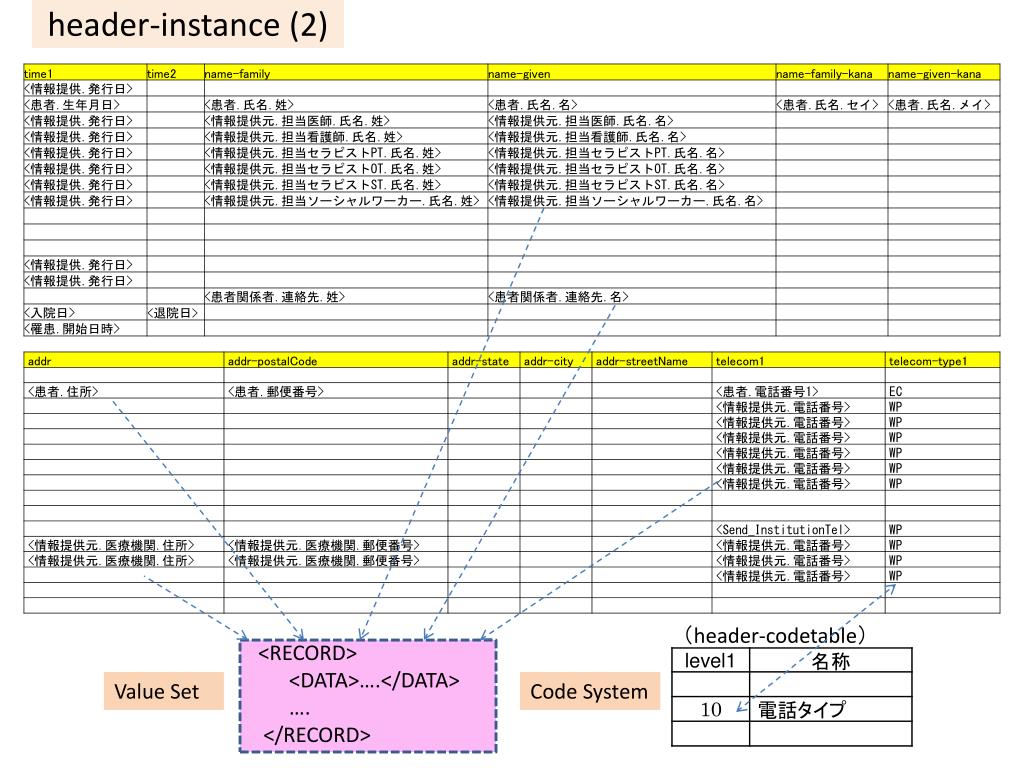Select the time1 column header
Viewport: 1024px width, 768px height.
[x=84, y=74]
